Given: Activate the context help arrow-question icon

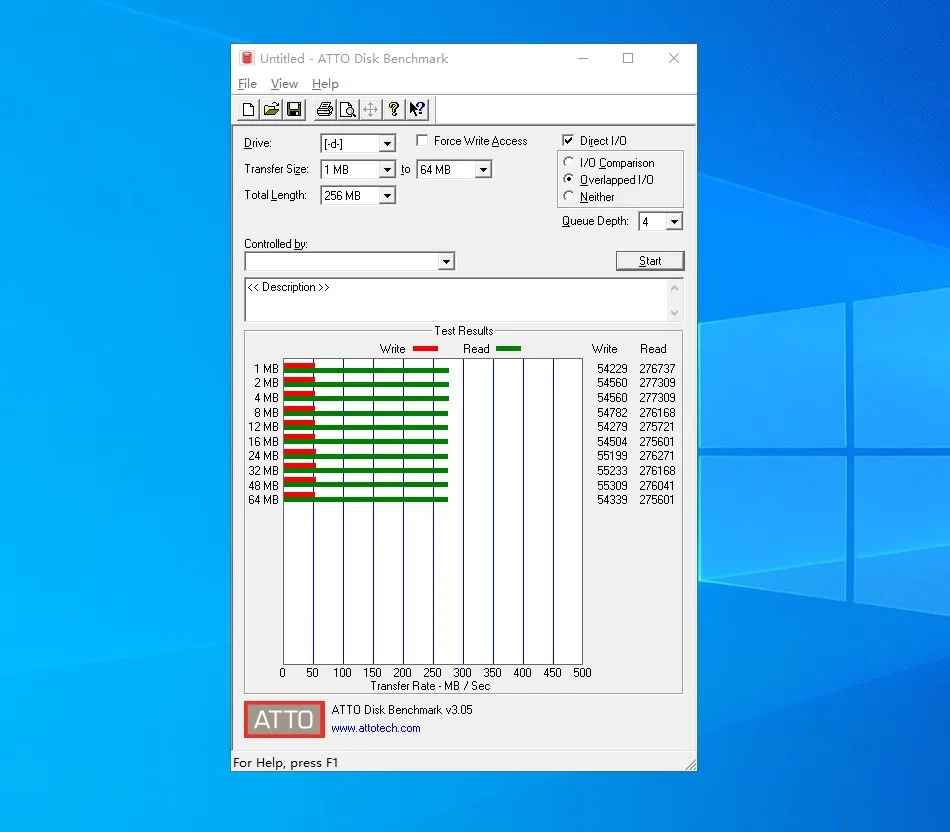Looking at the screenshot, I should click(x=417, y=110).
